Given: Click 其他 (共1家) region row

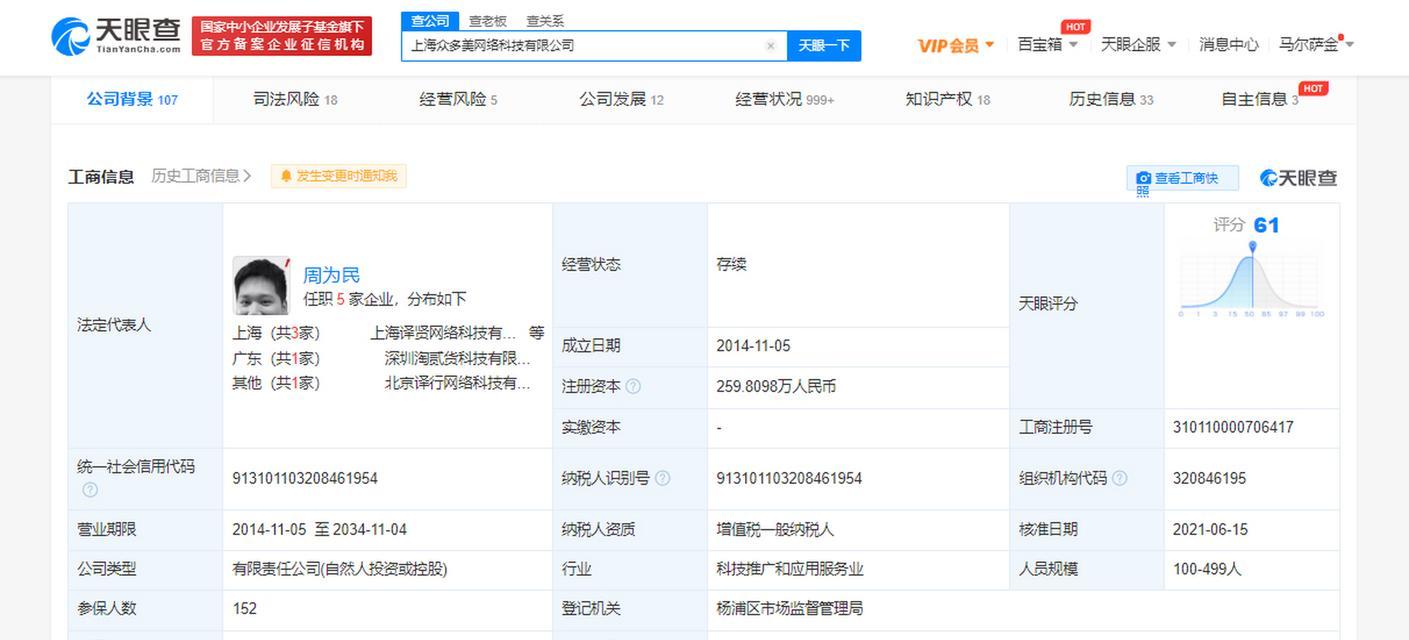Looking at the screenshot, I should 276,383.
